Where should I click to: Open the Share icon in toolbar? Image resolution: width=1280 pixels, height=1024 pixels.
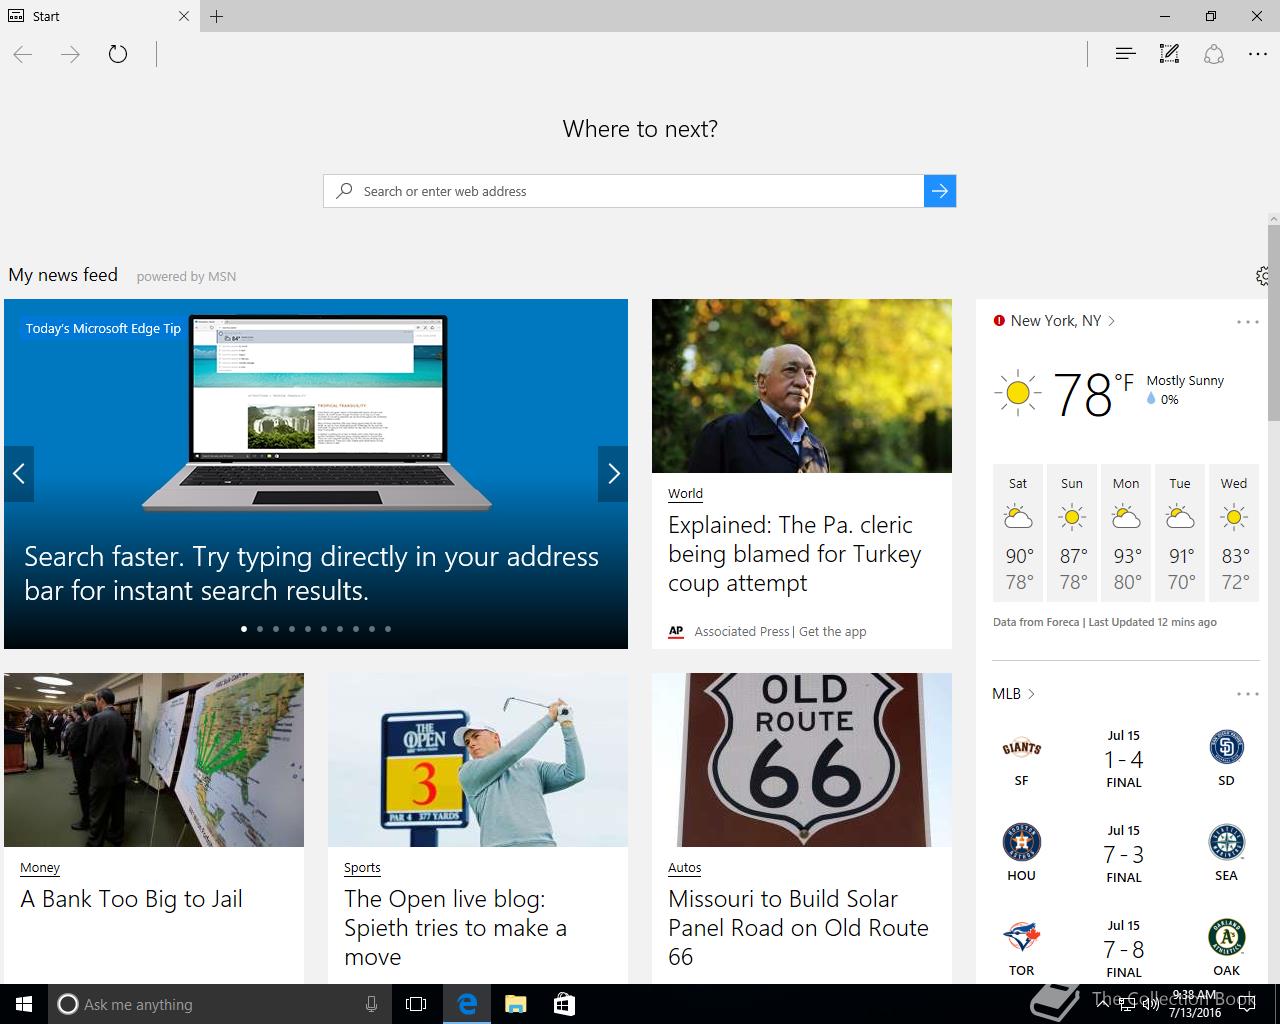1214,54
